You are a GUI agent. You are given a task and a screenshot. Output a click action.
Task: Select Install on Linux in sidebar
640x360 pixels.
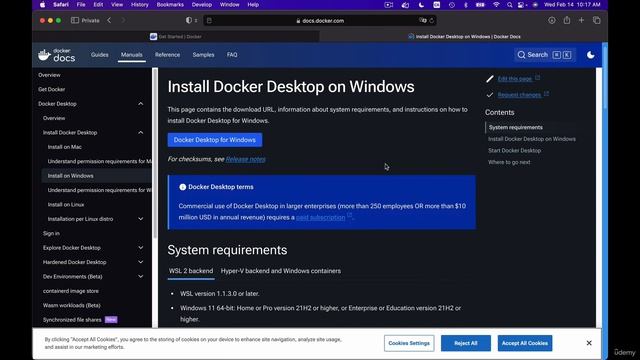[66, 204]
